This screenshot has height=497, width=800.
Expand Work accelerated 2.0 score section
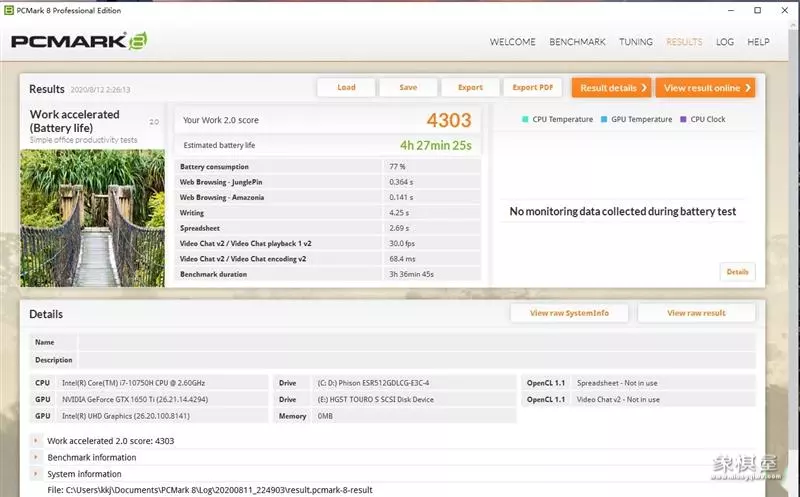pyautogui.click(x=37, y=440)
